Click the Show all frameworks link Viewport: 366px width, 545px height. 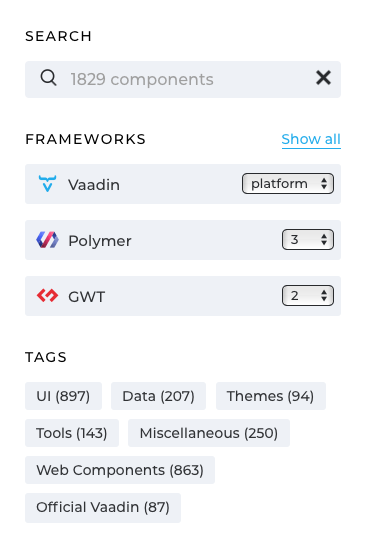tap(311, 139)
